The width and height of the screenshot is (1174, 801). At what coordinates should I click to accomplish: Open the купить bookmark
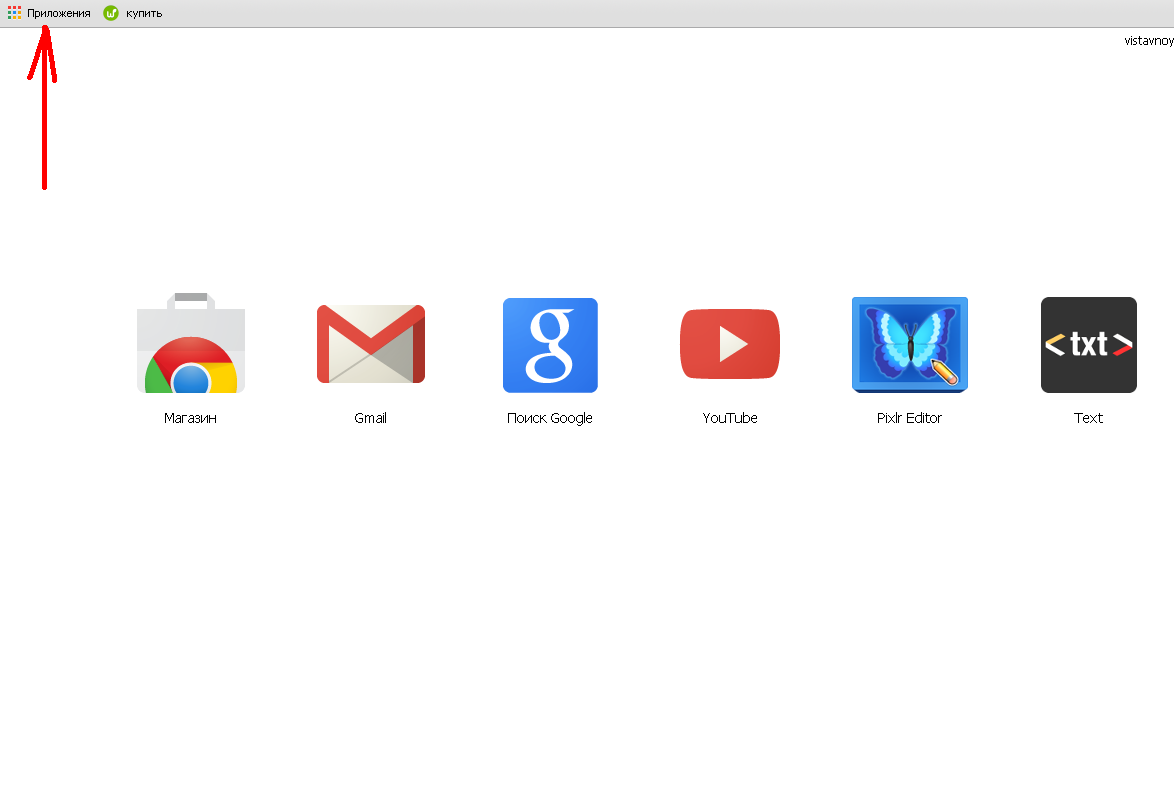click(133, 13)
